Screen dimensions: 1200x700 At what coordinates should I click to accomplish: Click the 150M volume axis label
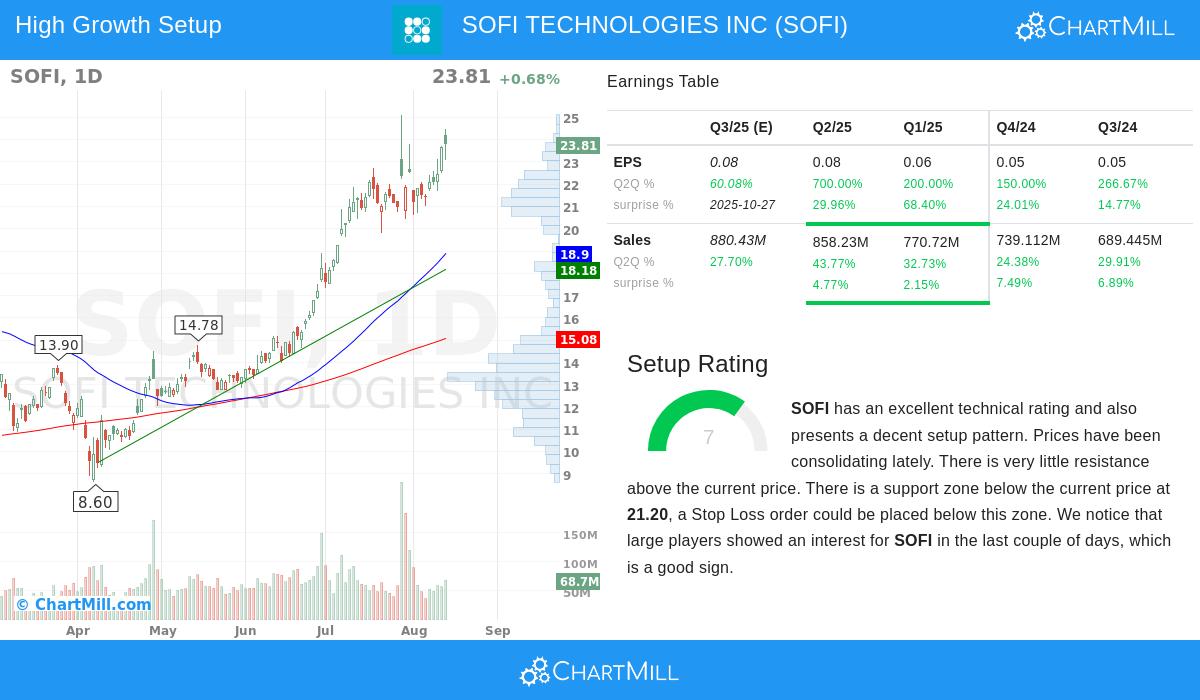(580, 536)
